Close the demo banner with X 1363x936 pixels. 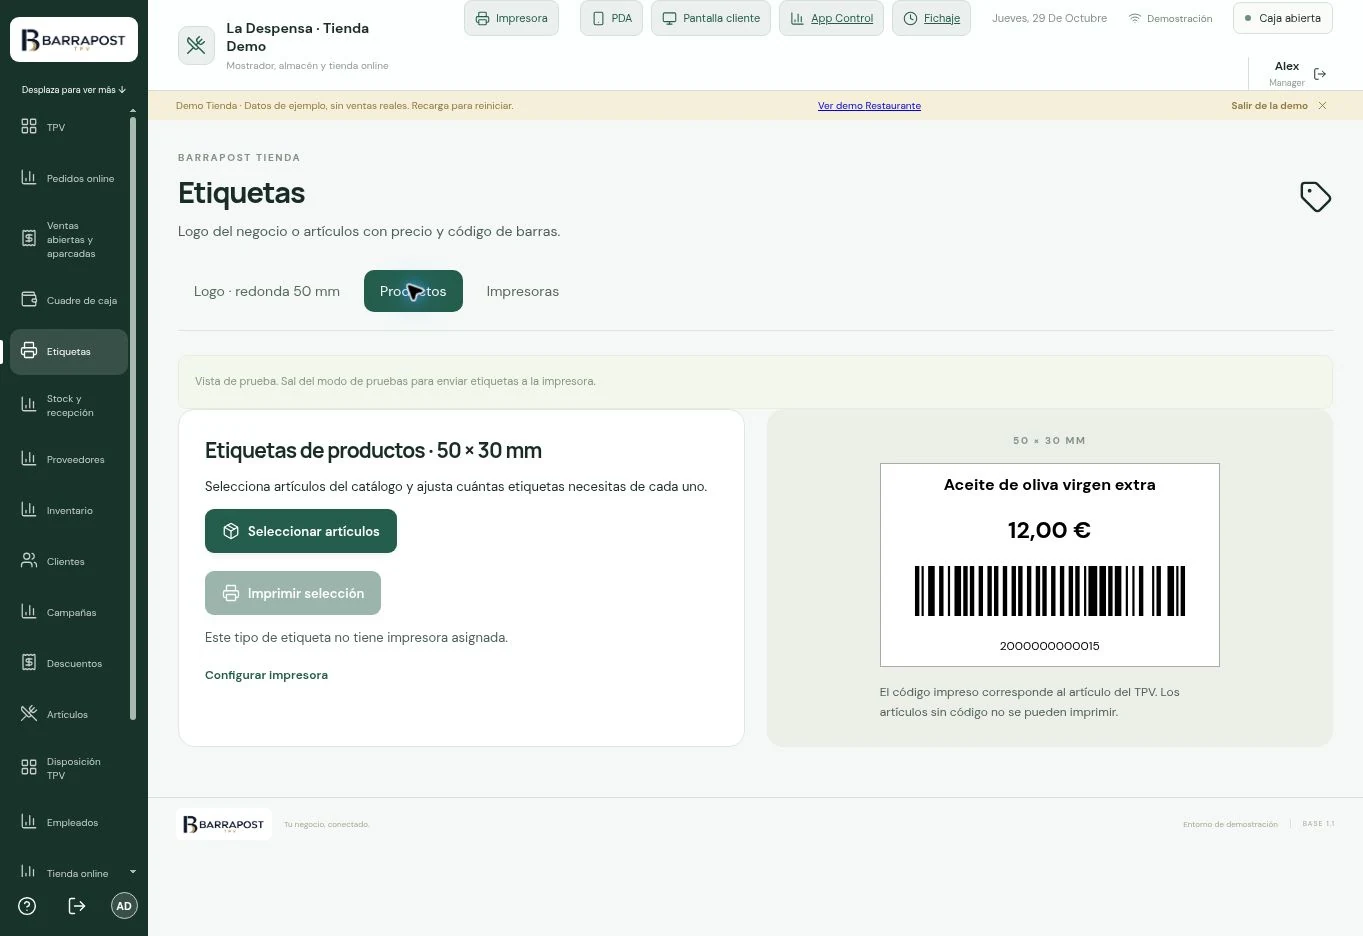(1322, 105)
